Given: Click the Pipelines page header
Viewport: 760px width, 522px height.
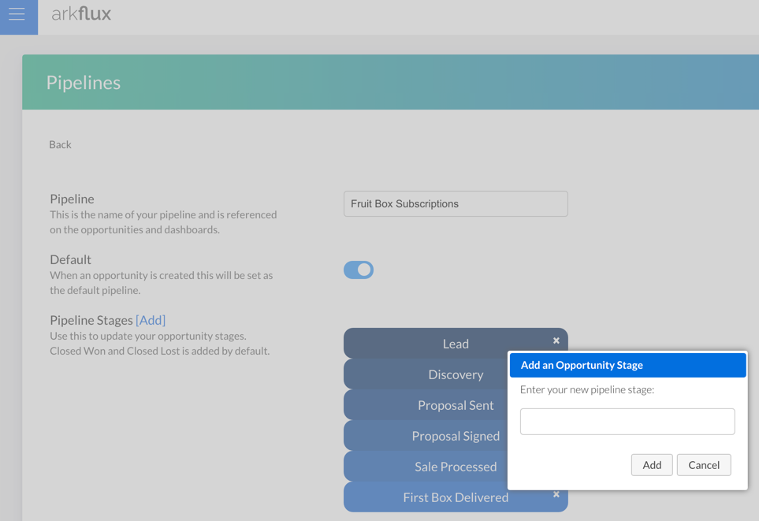Looking at the screenshot, I should (x=83, y=83).
